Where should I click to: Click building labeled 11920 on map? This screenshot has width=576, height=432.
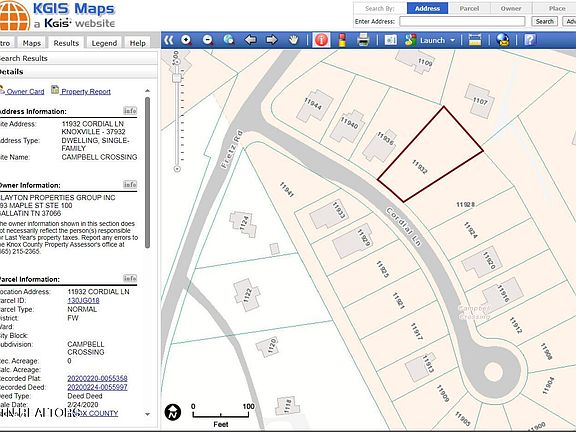[482, 262]
